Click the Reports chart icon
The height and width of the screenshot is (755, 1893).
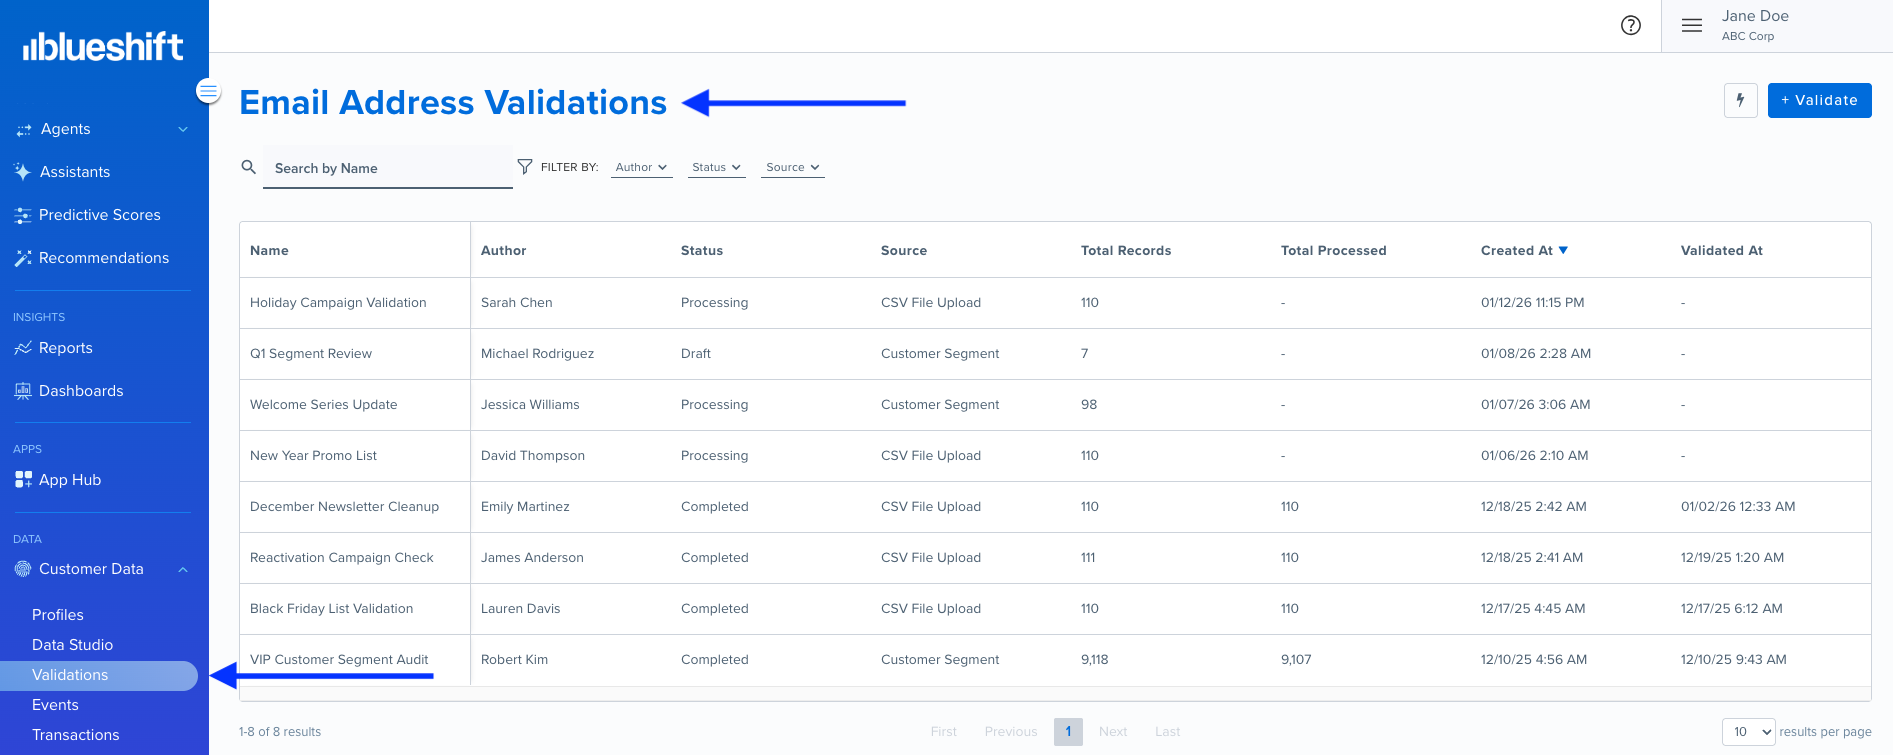click(23, 348)
